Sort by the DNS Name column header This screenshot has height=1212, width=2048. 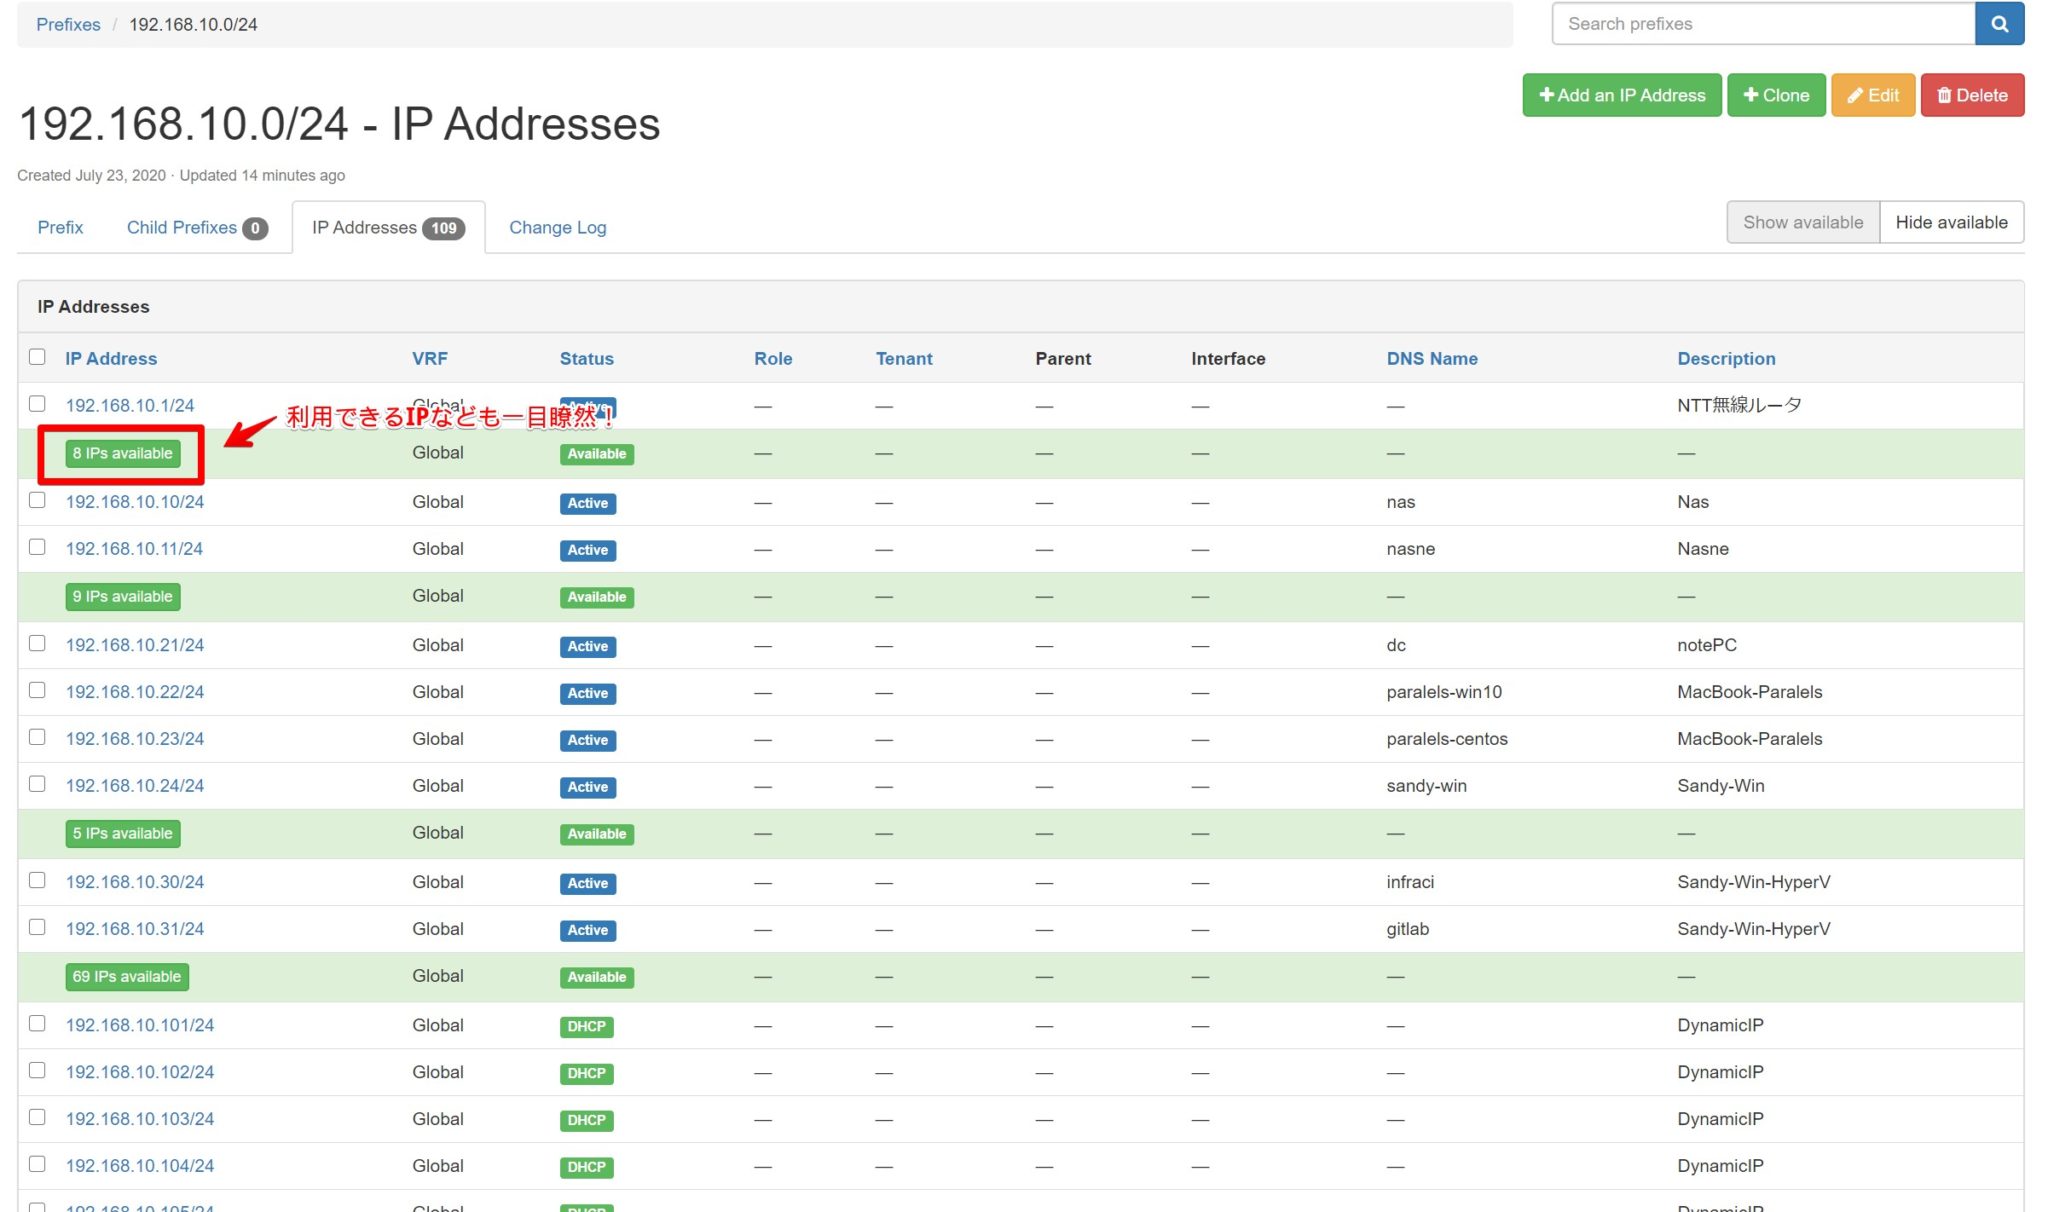click(x=1431, y=358)
